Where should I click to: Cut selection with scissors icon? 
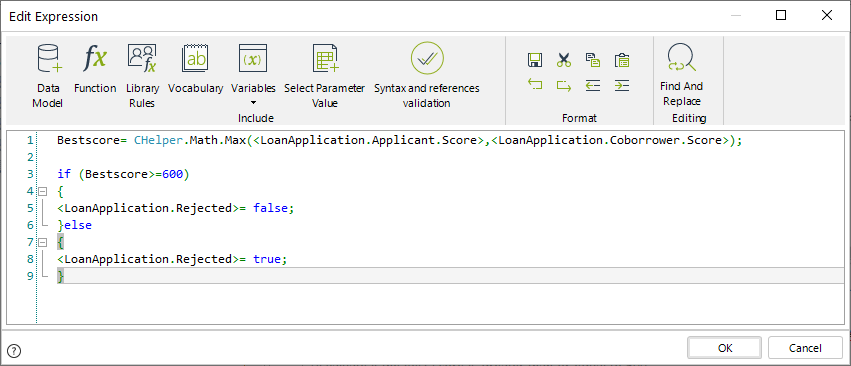[x=564, y=60]
